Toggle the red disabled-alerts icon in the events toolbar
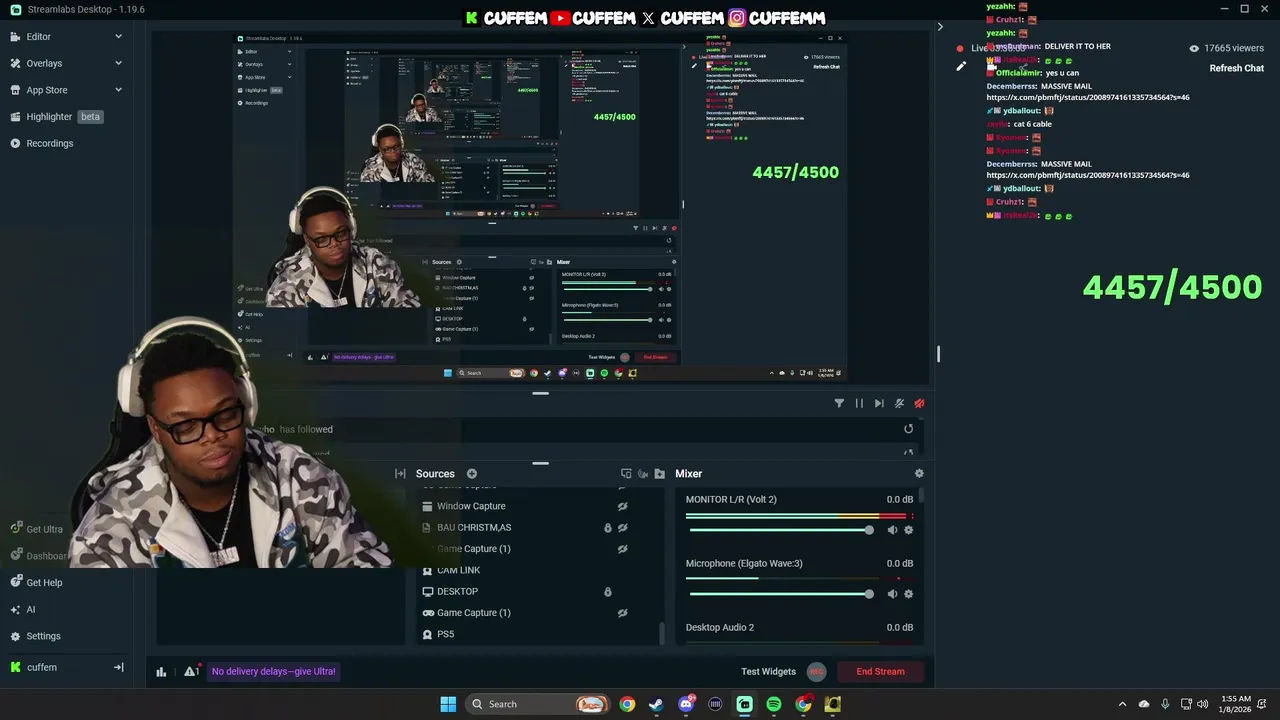 click(x=919, y=403)
